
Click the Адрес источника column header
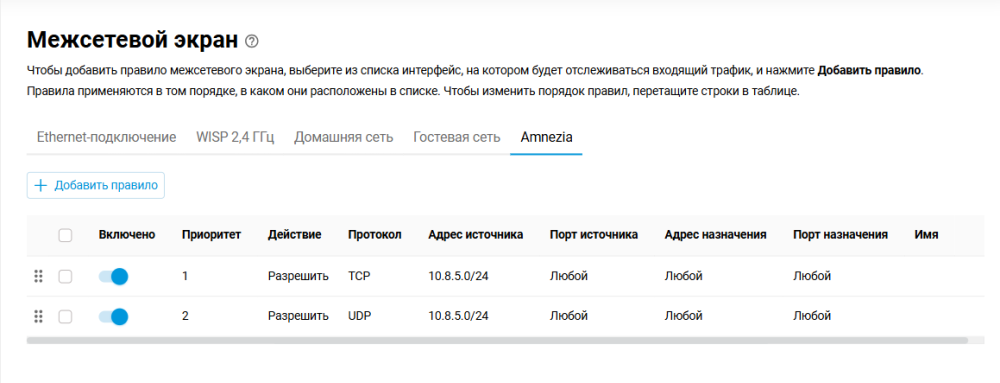click(476, 235)
